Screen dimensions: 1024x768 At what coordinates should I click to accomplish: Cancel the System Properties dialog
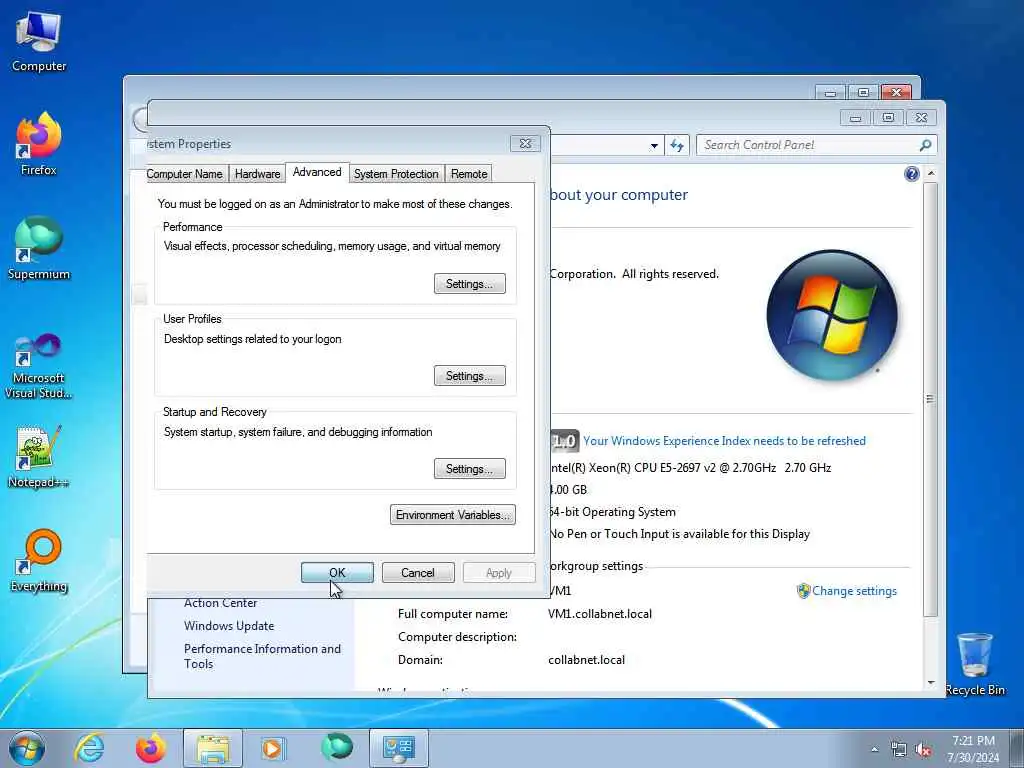418,573
